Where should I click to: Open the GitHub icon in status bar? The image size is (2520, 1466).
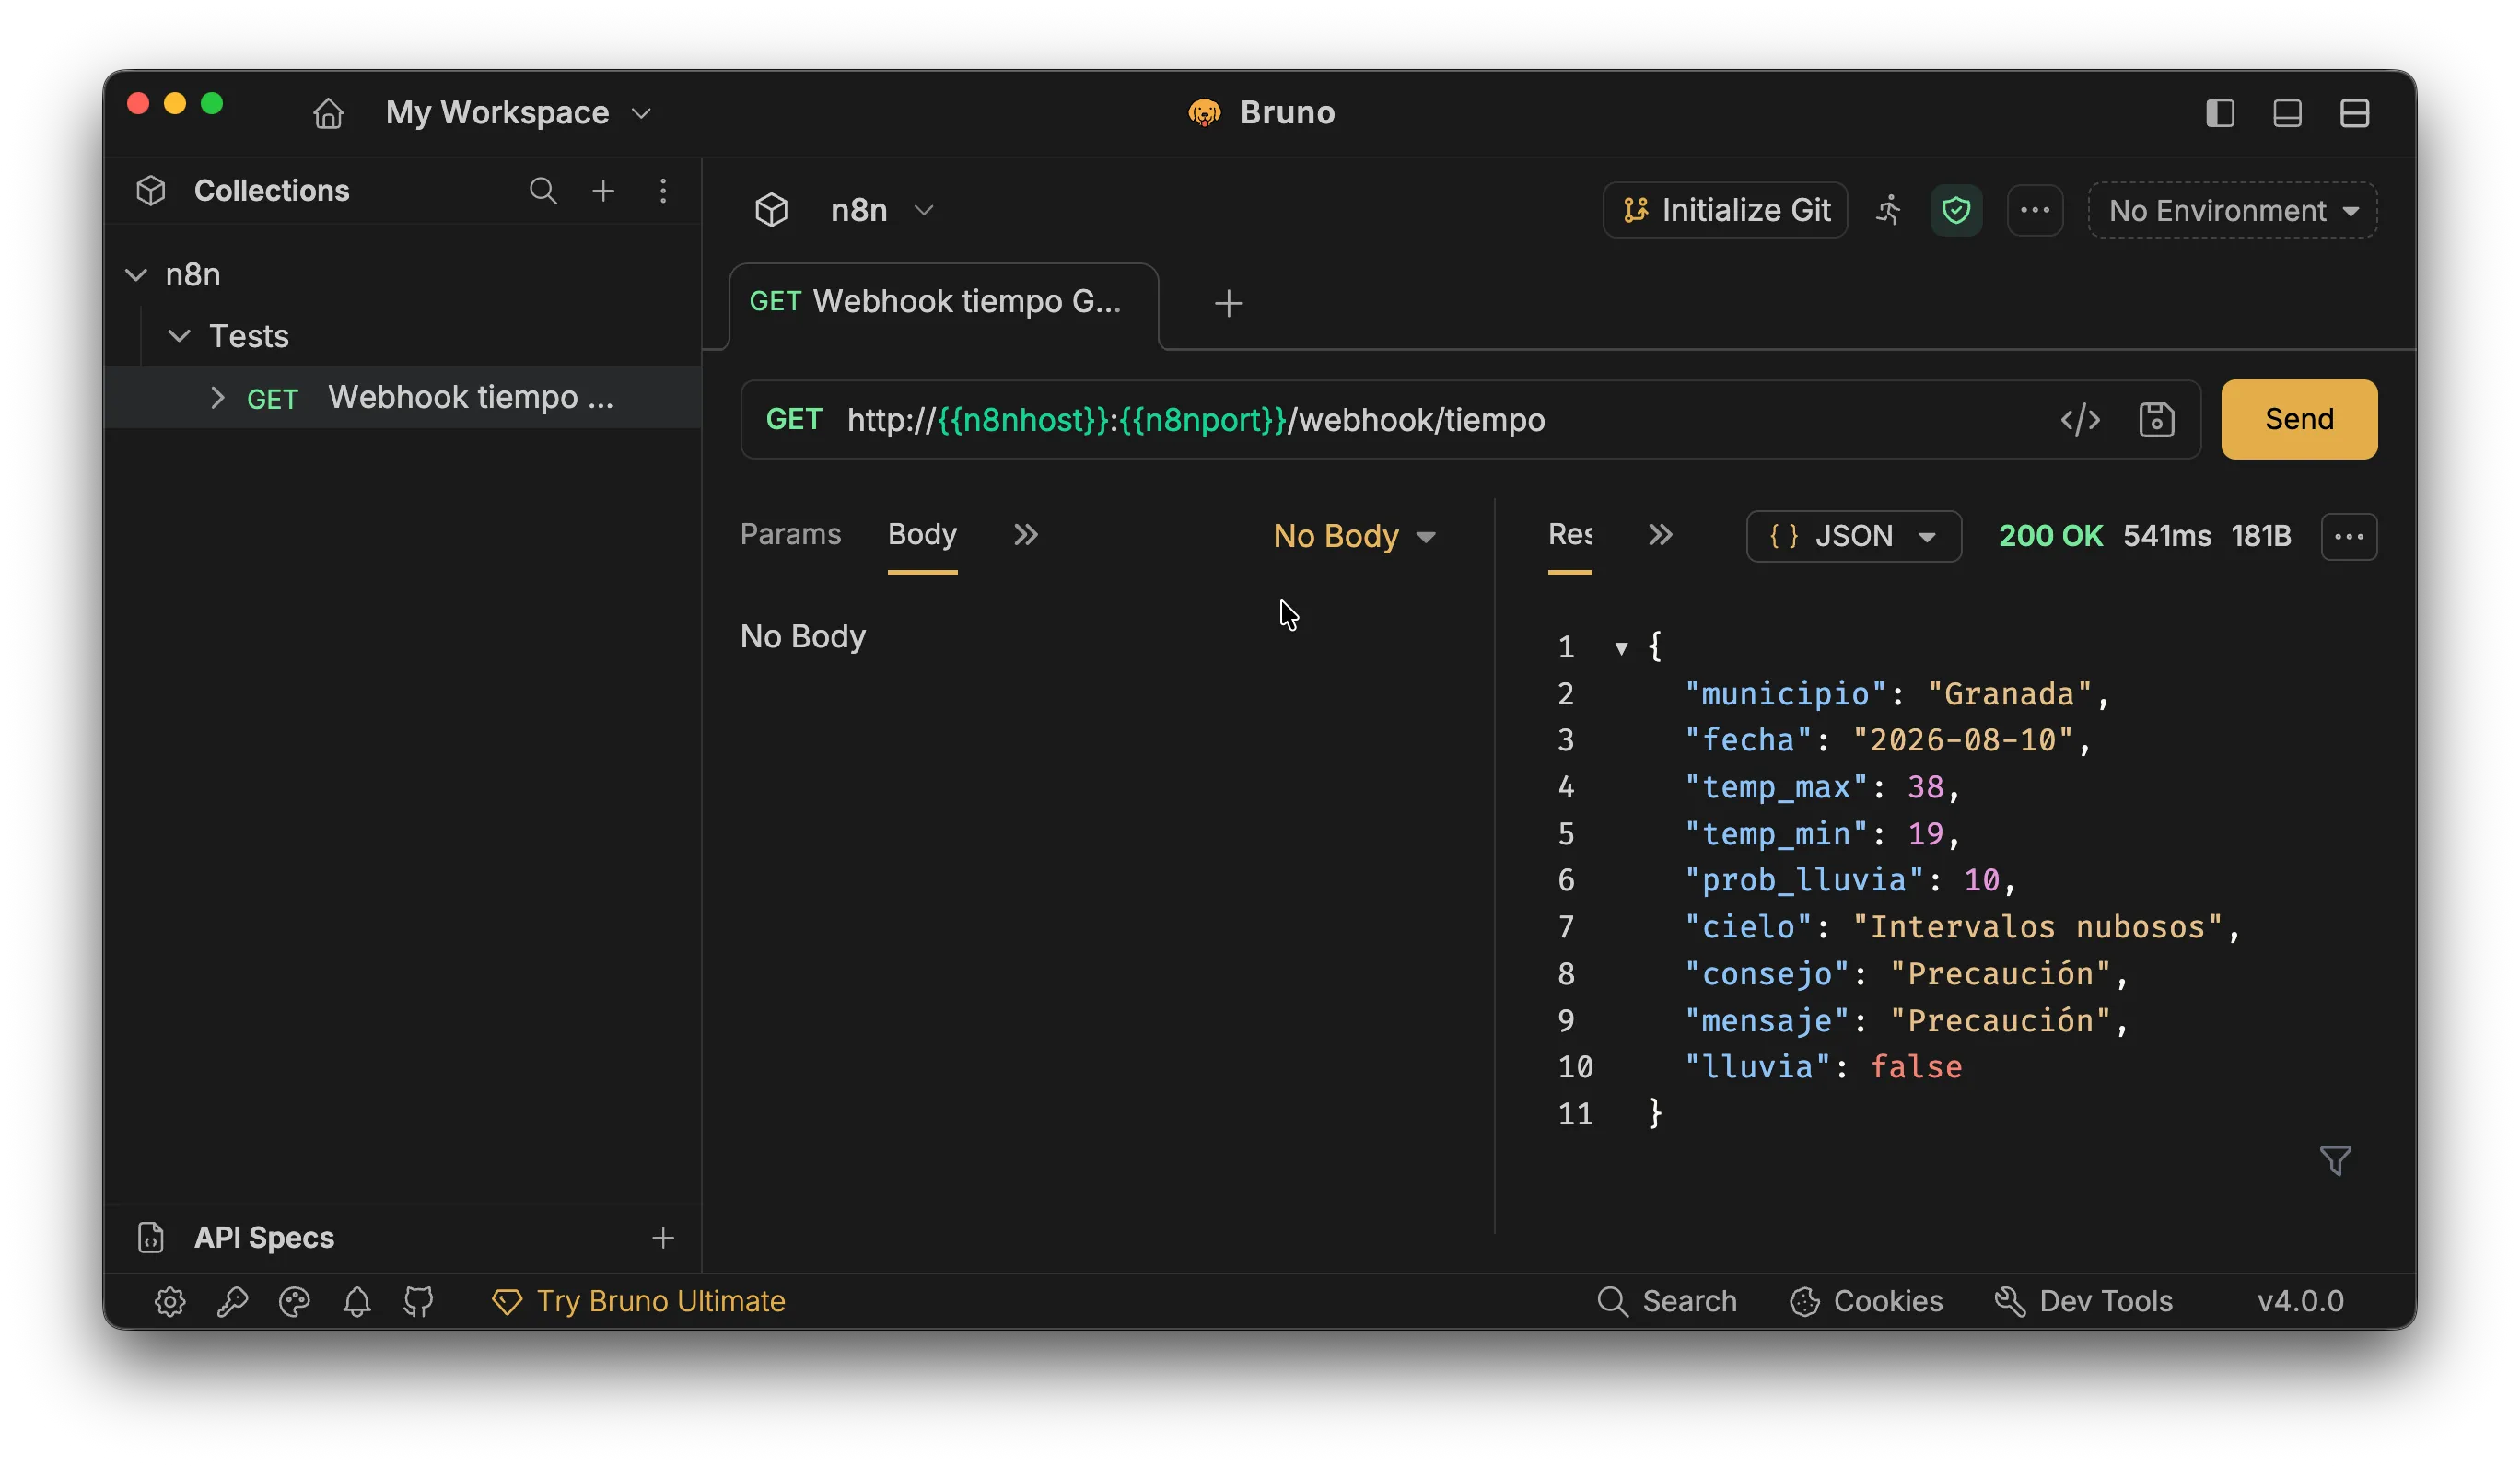419,1302
